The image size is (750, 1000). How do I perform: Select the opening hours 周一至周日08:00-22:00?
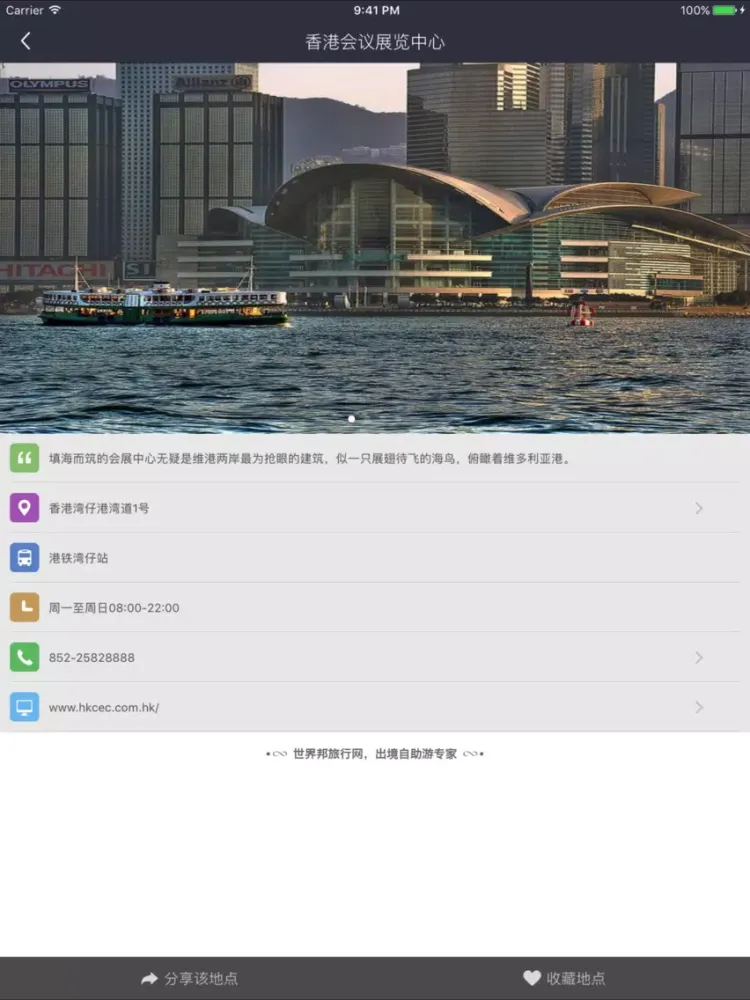point(114,608)
